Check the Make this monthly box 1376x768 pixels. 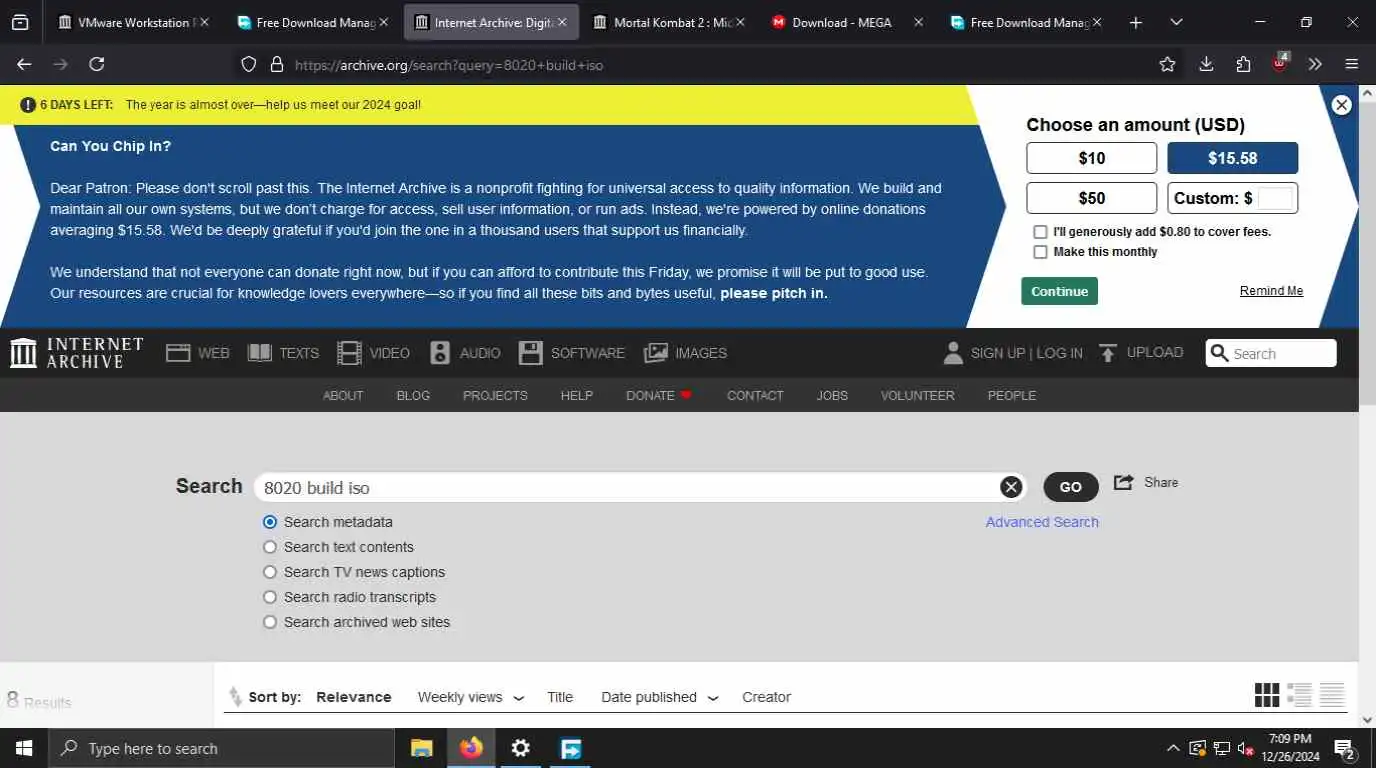pos(1040,252)
